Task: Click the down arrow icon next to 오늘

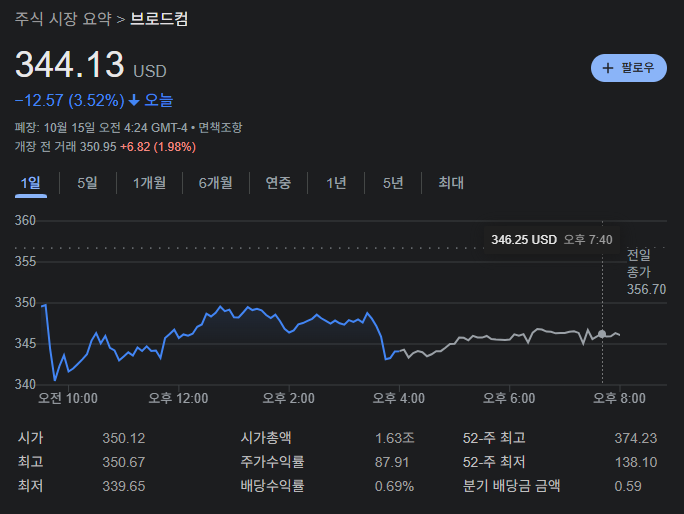Action: 134,101
